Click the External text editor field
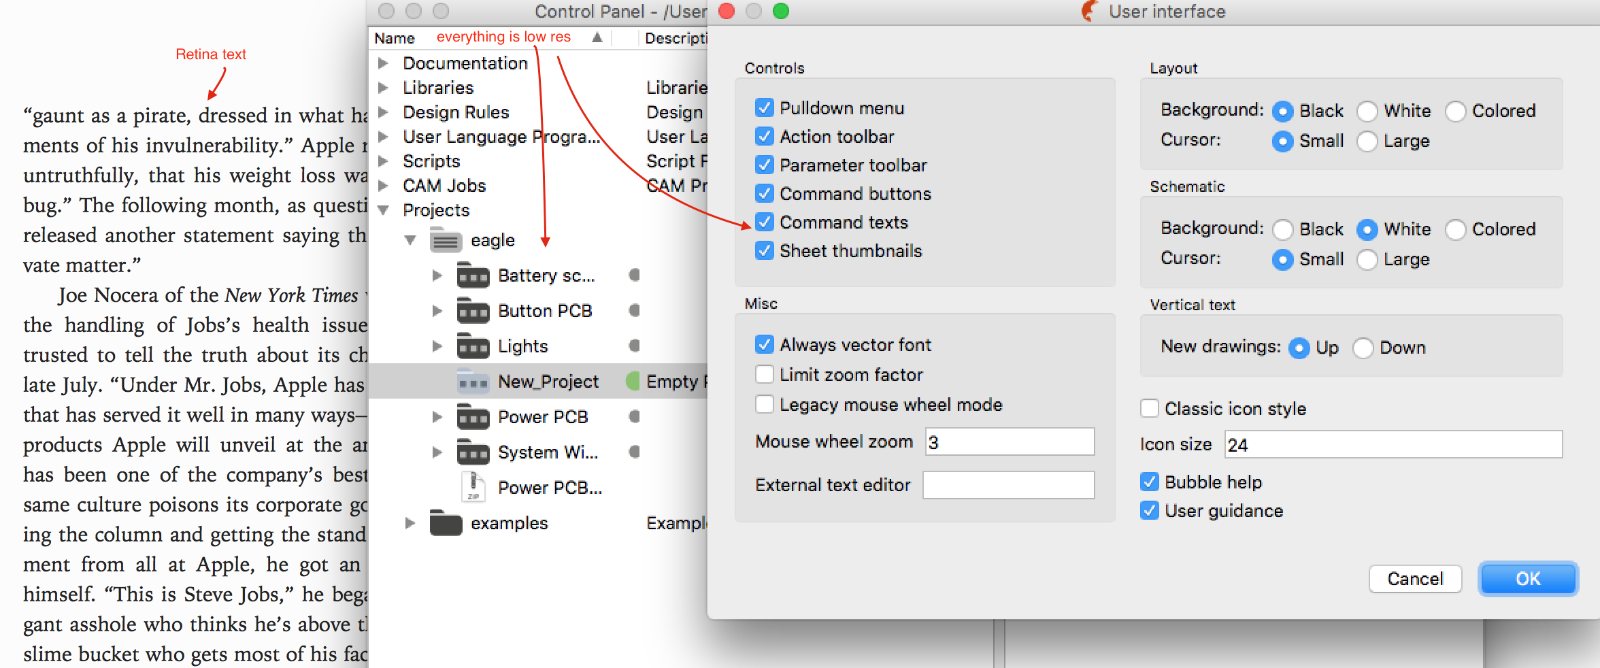 [1009, 485]
